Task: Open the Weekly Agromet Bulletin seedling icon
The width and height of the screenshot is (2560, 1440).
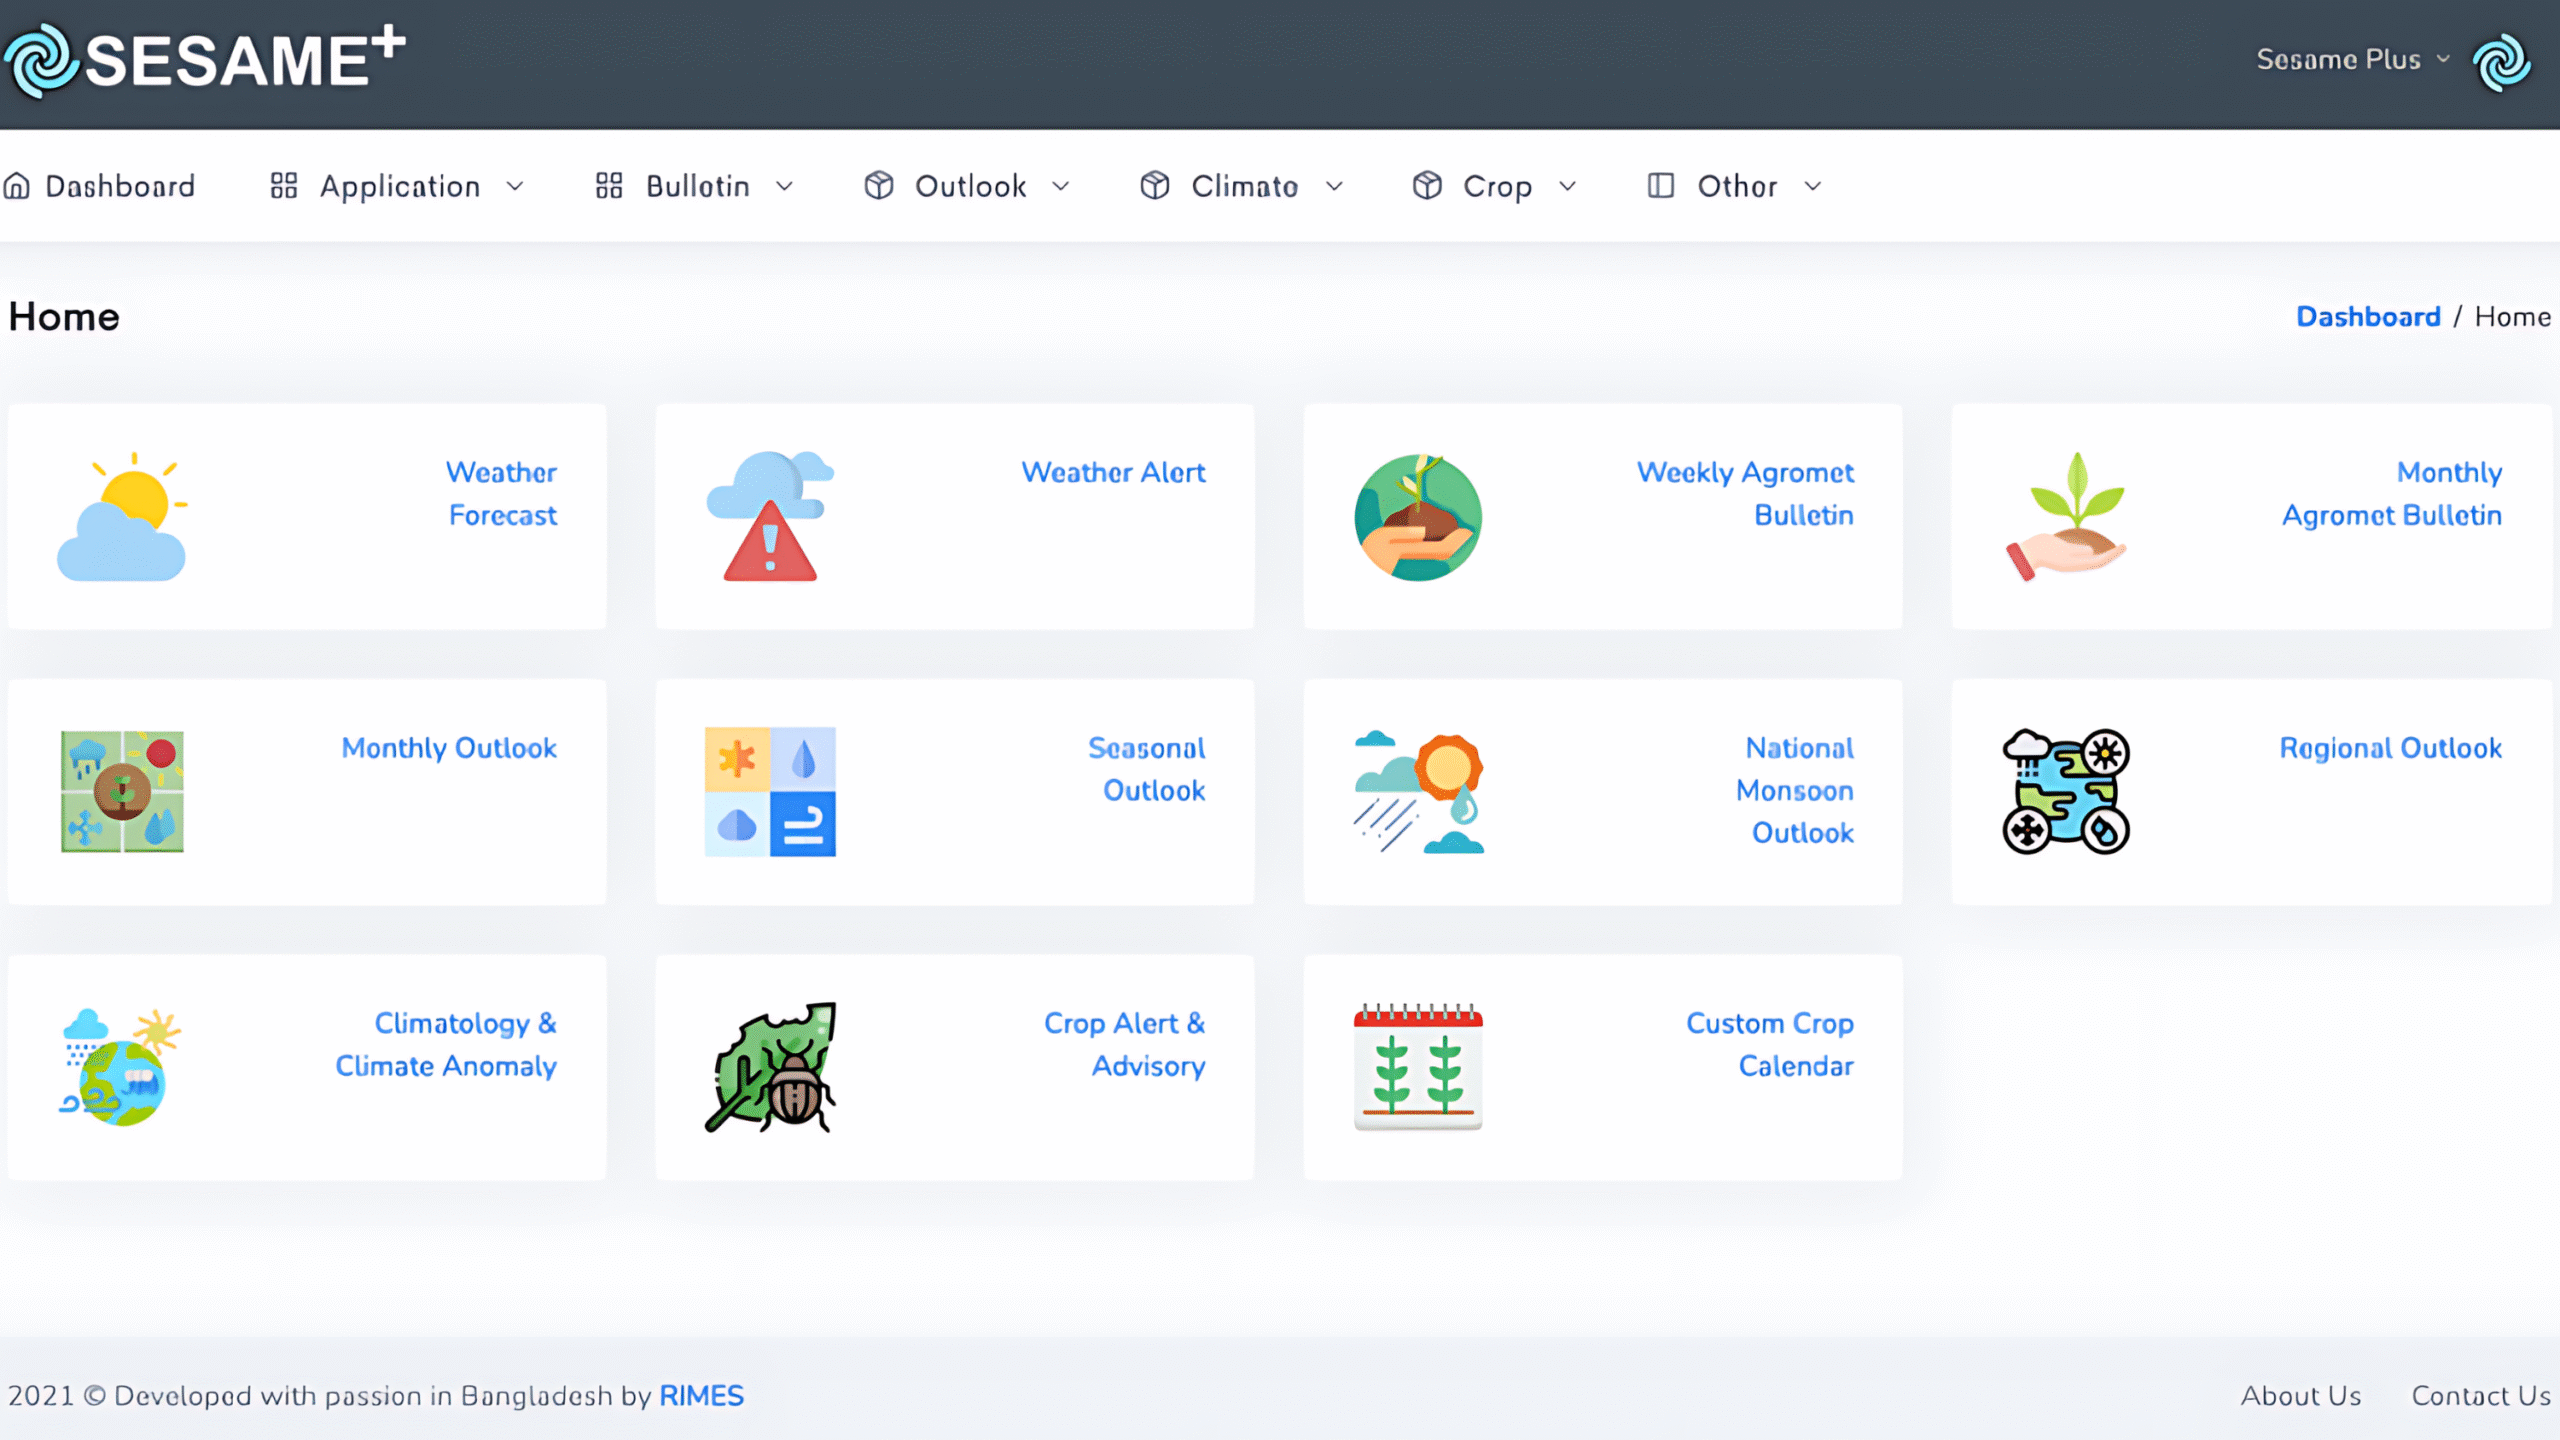Action: click(1418, 517)
